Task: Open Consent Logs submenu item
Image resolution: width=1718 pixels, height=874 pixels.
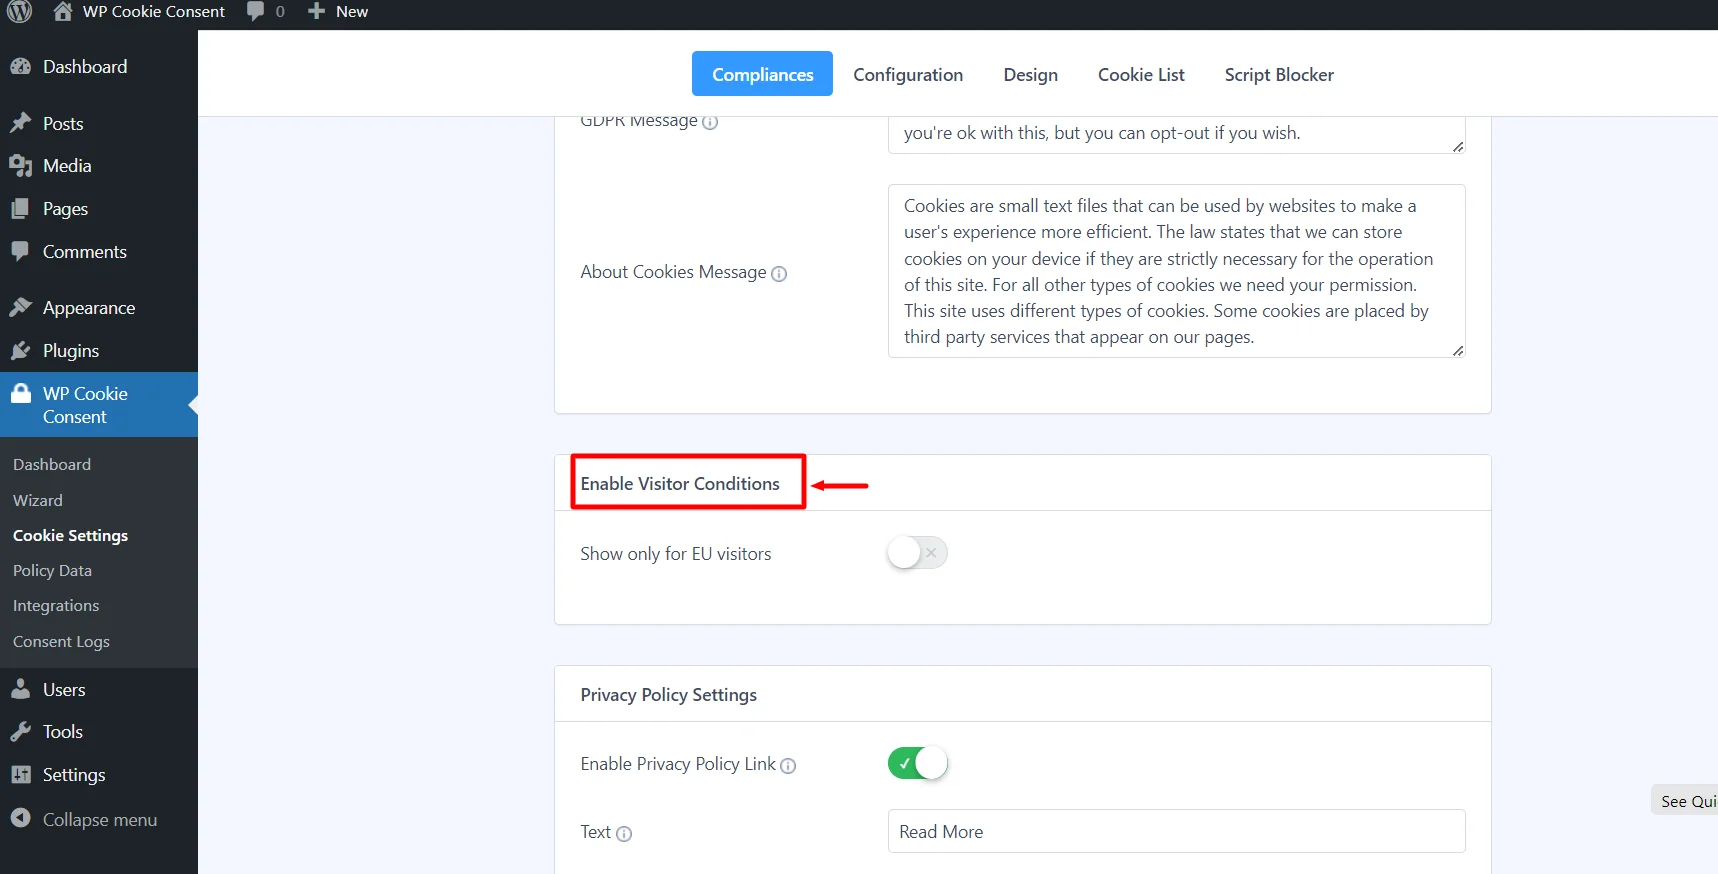Action: 61,642
